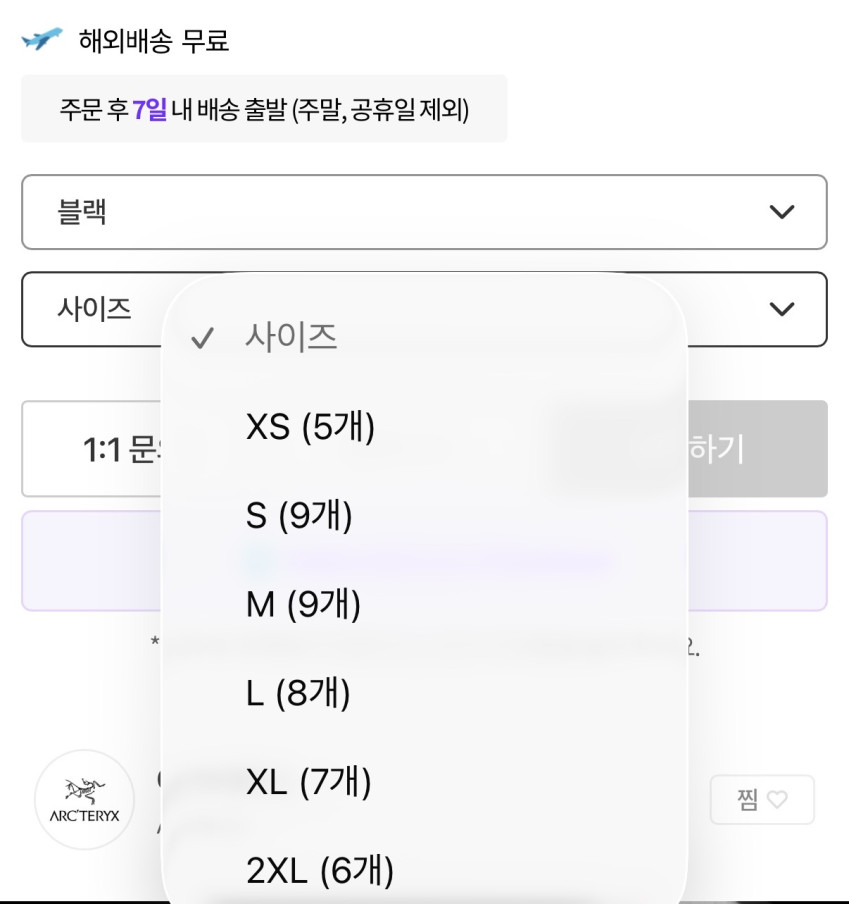Click the light purple banner box

(x=756, y=560)
